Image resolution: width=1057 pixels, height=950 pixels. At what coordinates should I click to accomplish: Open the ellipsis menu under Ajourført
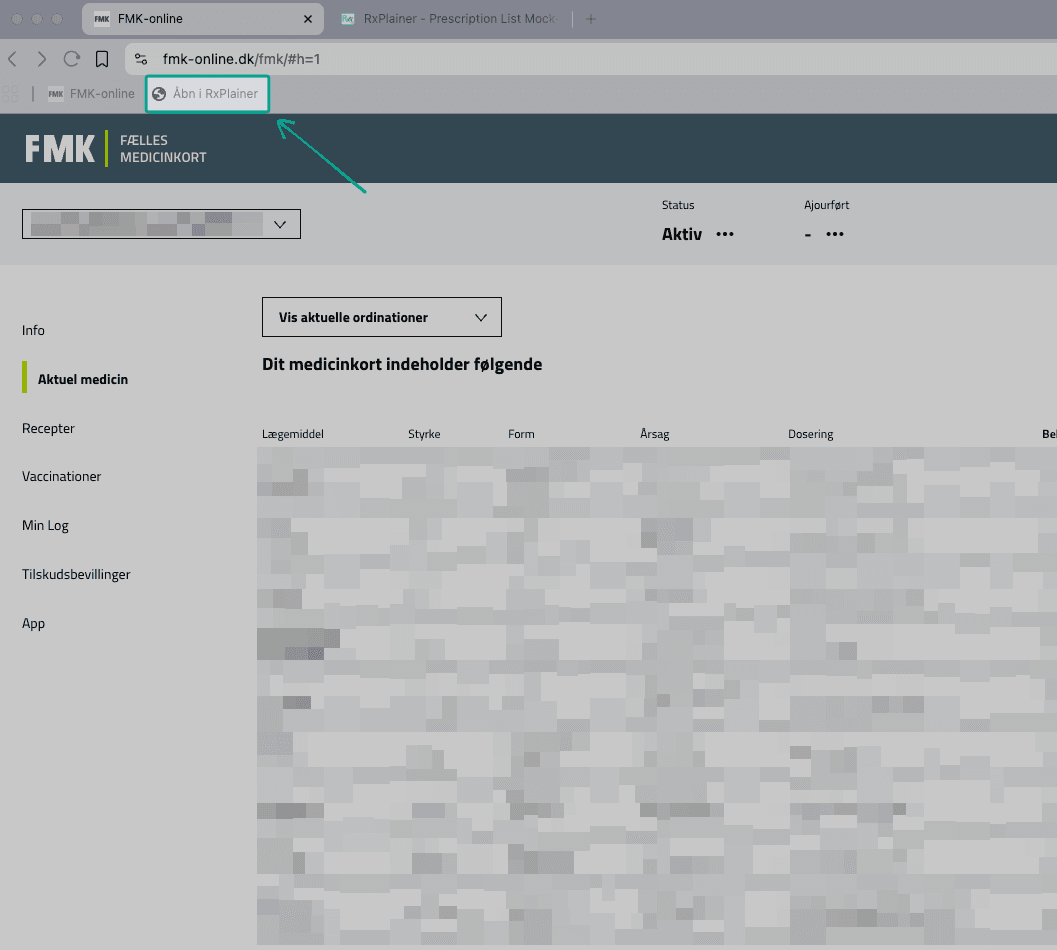[835, 234]
